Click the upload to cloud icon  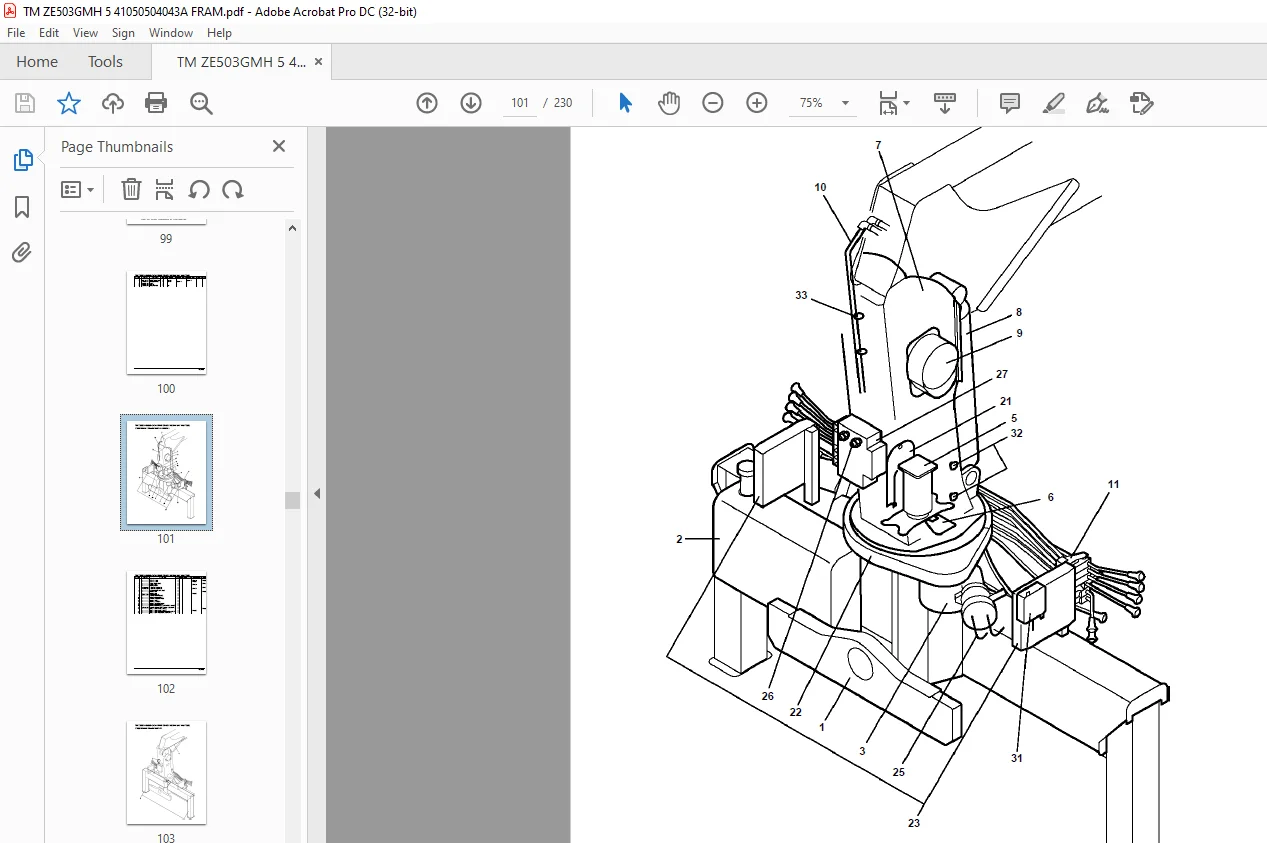pos(112,103)
